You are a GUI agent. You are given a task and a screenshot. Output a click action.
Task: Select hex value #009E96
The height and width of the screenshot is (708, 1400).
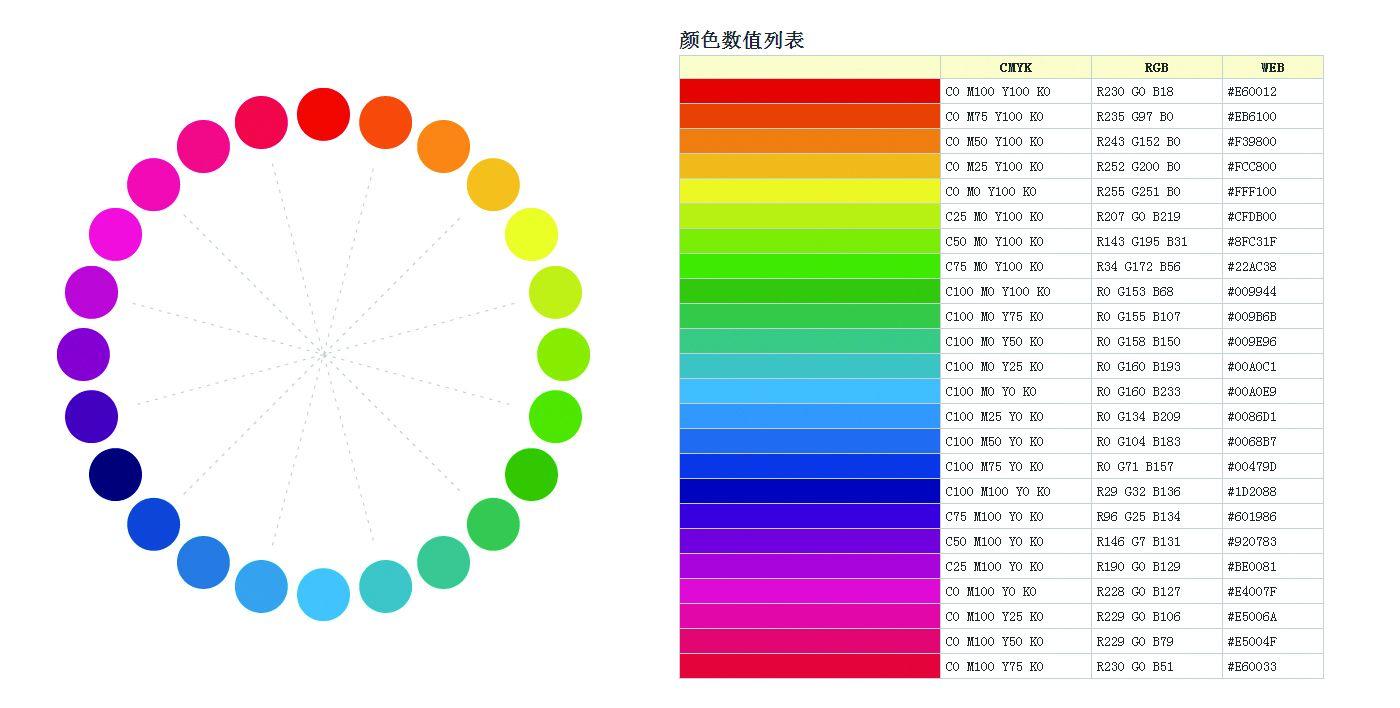coord(1252,342)
